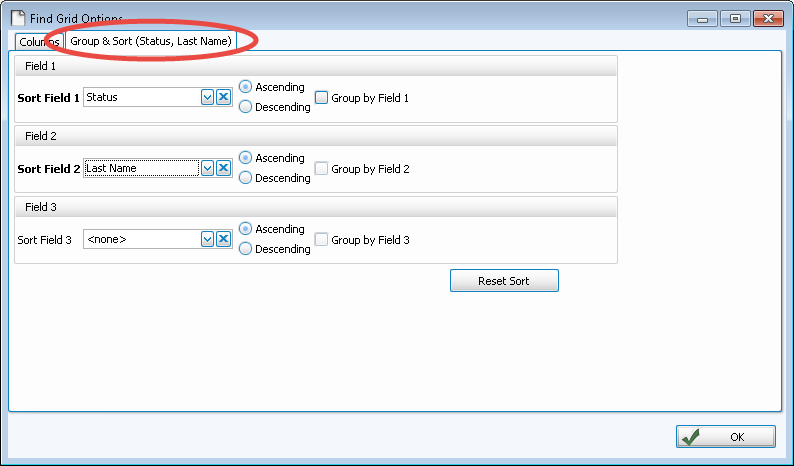Close the Find Grid Options window
Image resolution: width=794 pixels, height=466 pixels.
(x=767, y=18)
